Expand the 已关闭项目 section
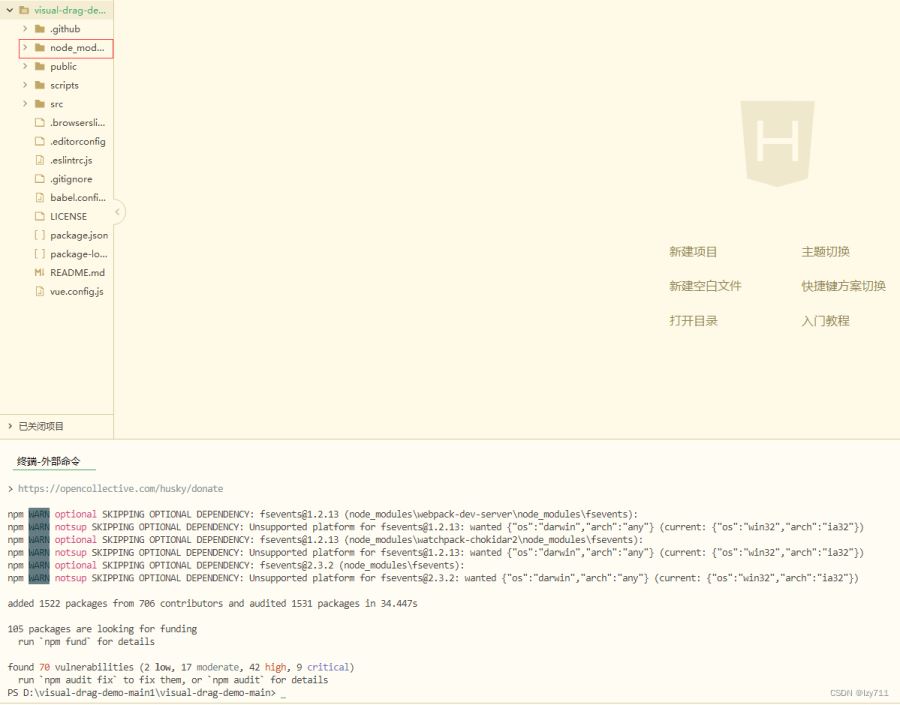The image size is (900, 705). [10, 426]
